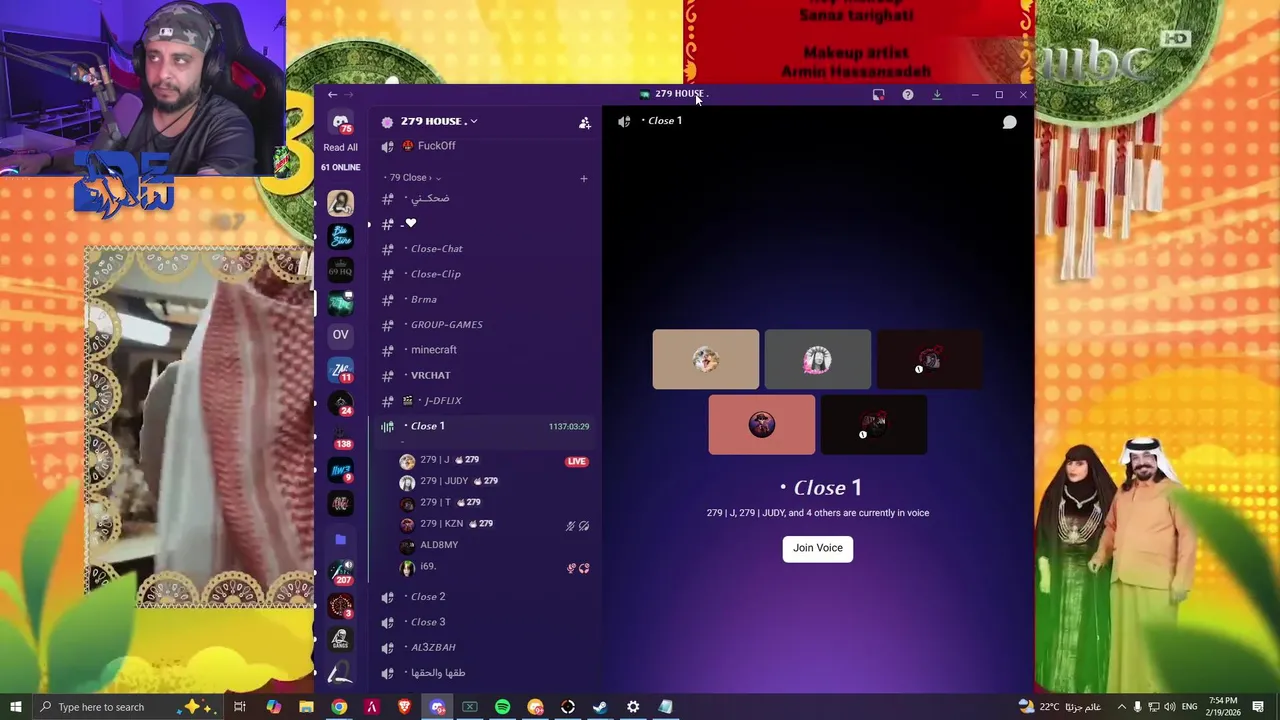Open Discord direct messages home icon

pyautogui.click(x=341, y=123)
